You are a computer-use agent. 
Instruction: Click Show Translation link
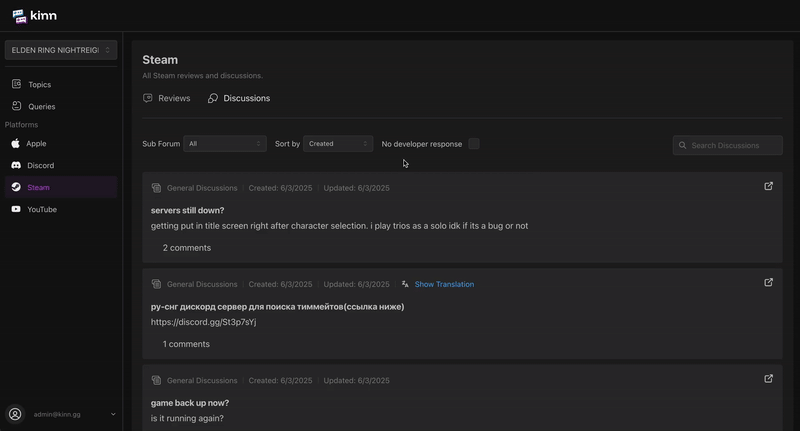click(x=444, y=284)
